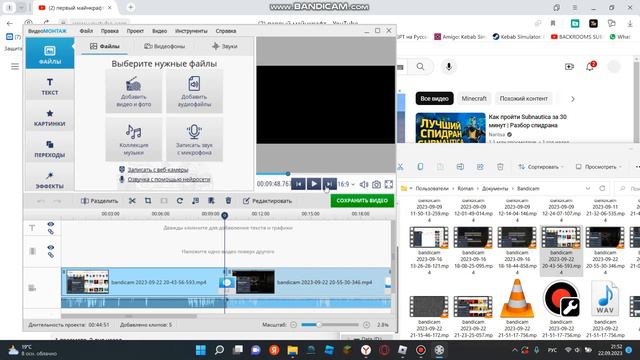The image size is (640, 360).
Task: Click the trash delete icon in timeline toolbar
Action: pyautogui.click(x=228, y=200)
